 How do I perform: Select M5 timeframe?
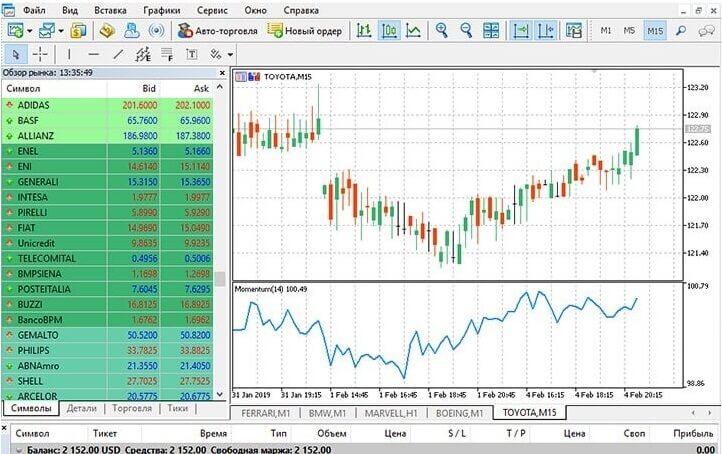coord(629,31)
